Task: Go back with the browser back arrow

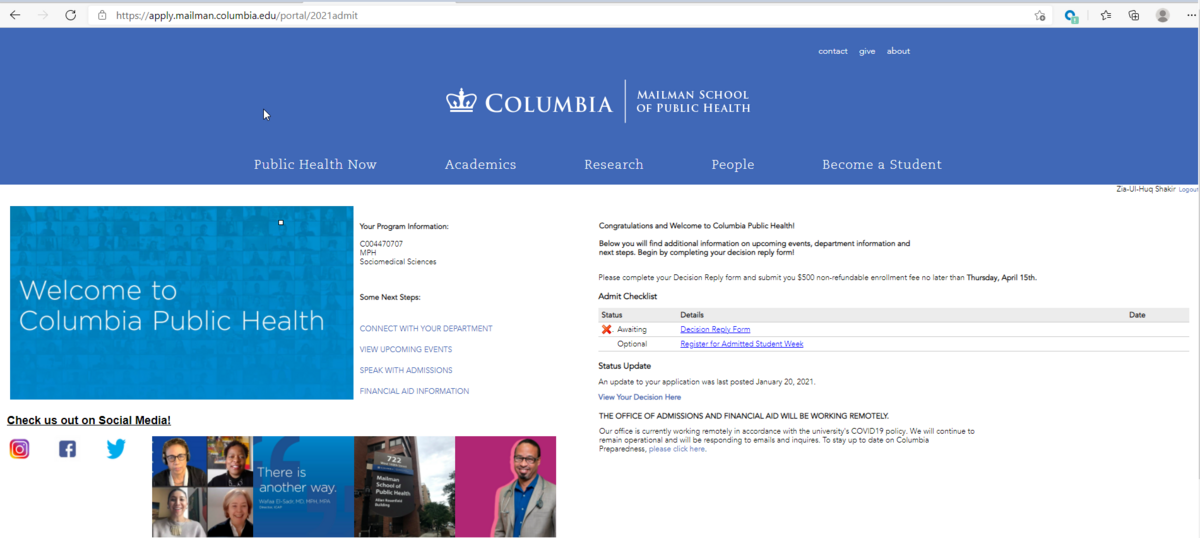Action: pos(15,15)
